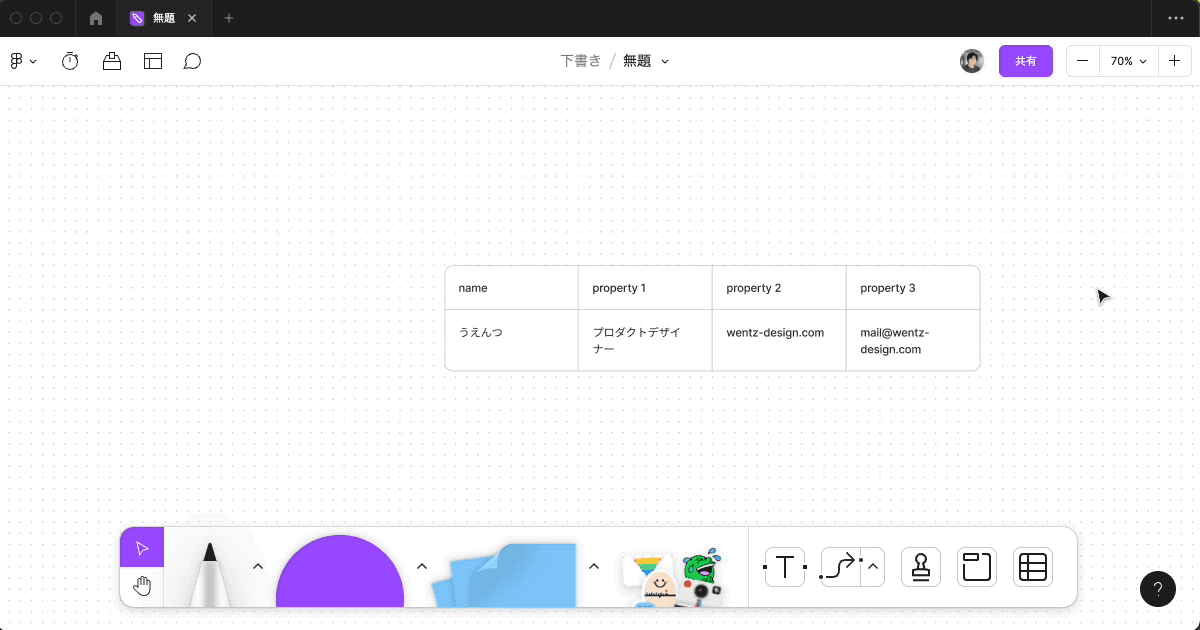
Task: Open the window more options menu
Action: (x=1176, y=18)
